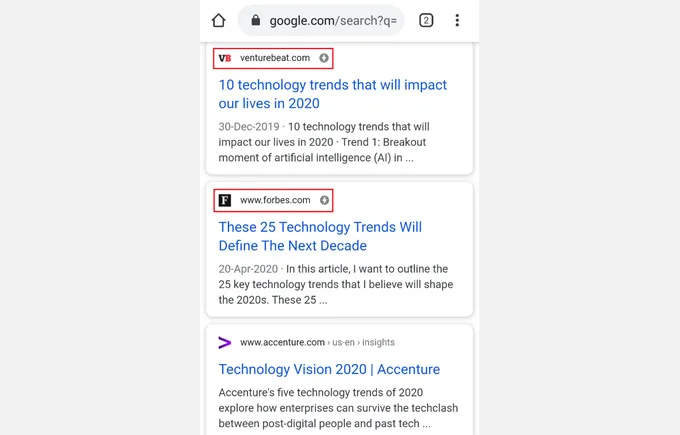Focus the google.com/search address bar
The image size is (680, 435).
point(330,20)
